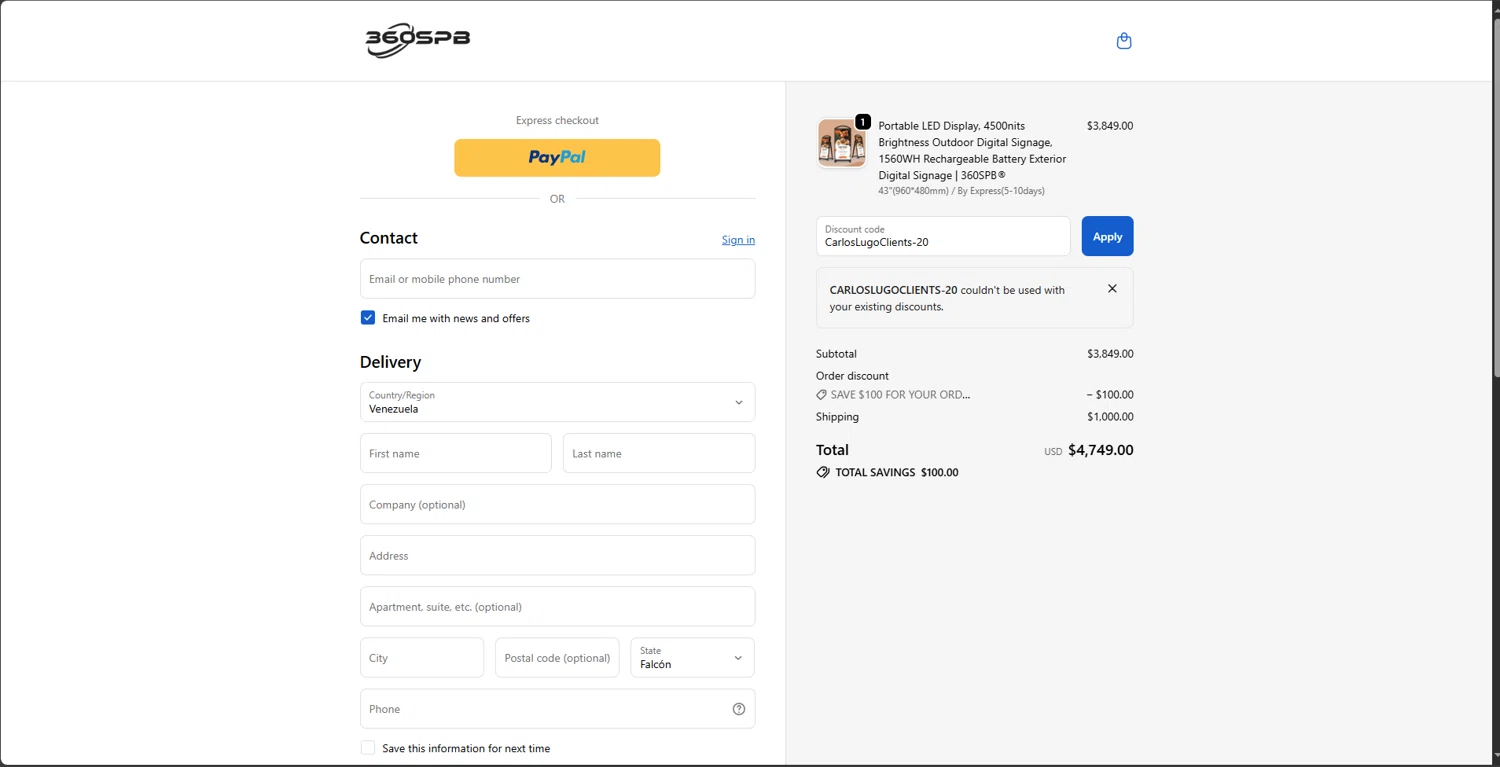Click the item quantity badge on product image
The image size is (1500, 767).
863,122
